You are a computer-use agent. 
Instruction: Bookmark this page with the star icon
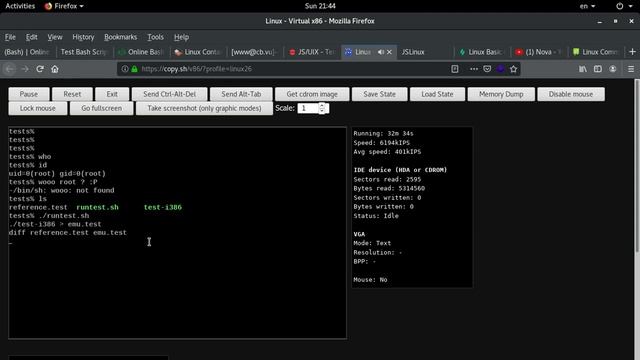[513, 69]
